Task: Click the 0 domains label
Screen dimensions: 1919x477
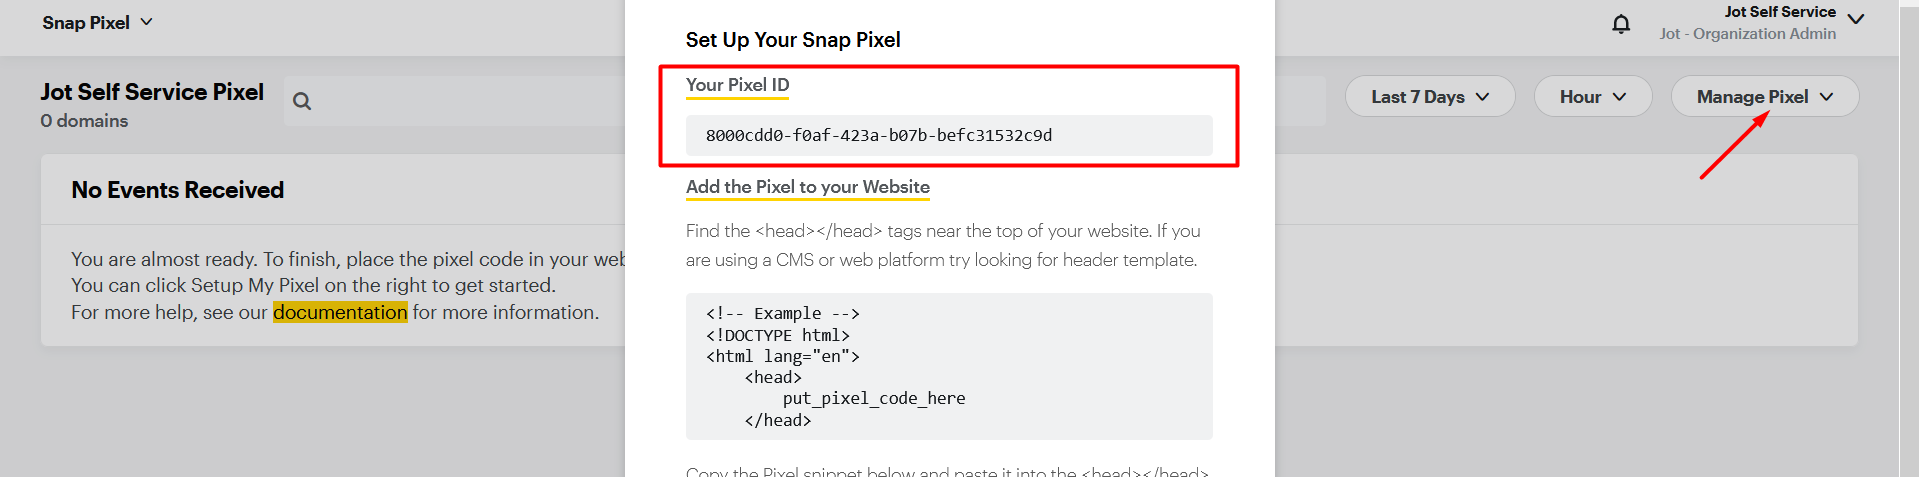Action: point(84,121)
